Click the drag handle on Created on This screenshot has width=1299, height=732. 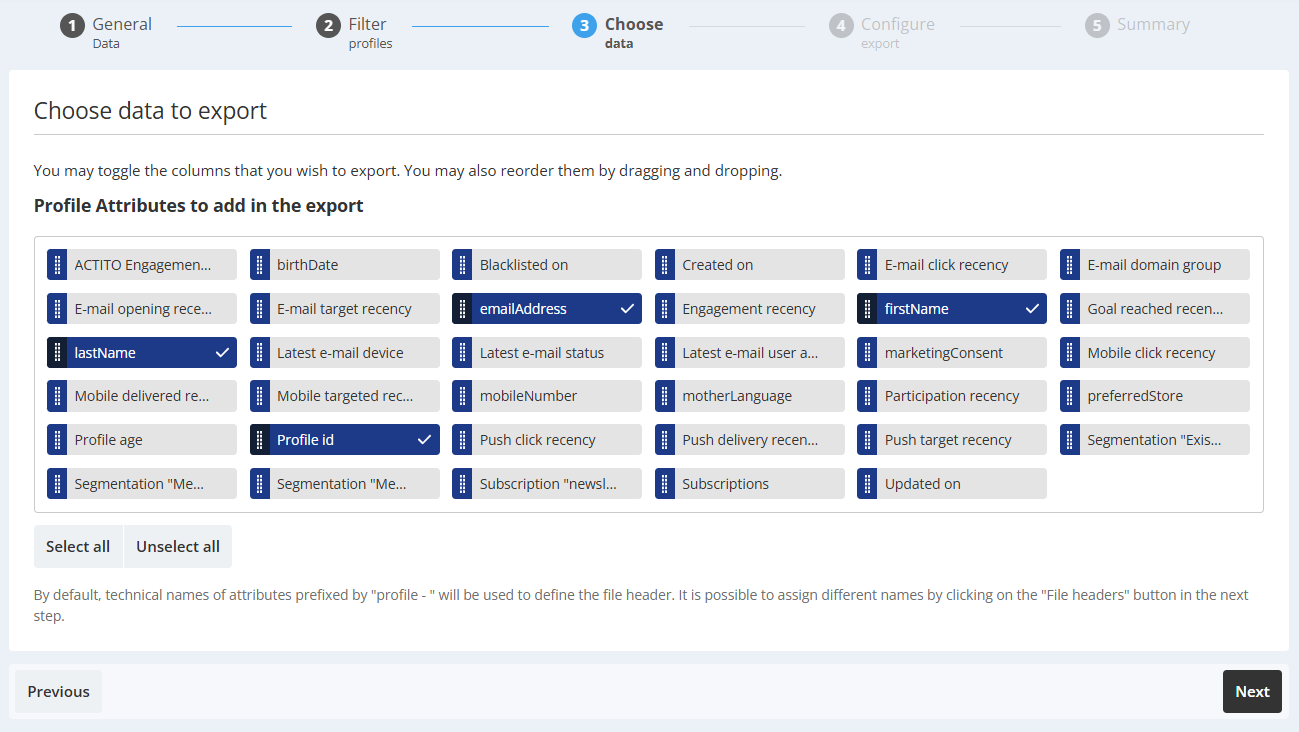click(665, 265)
